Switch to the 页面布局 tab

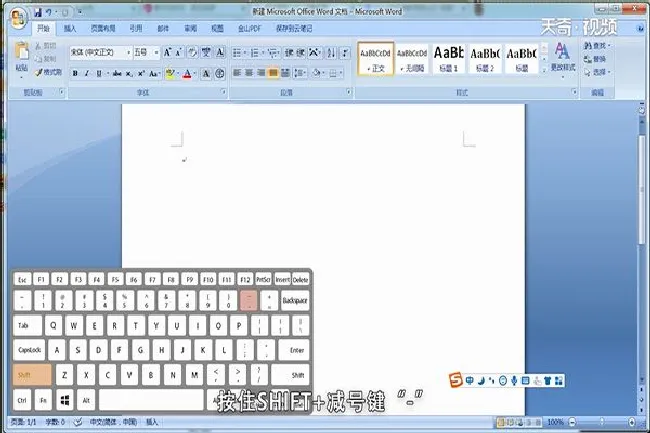point(103,29)
